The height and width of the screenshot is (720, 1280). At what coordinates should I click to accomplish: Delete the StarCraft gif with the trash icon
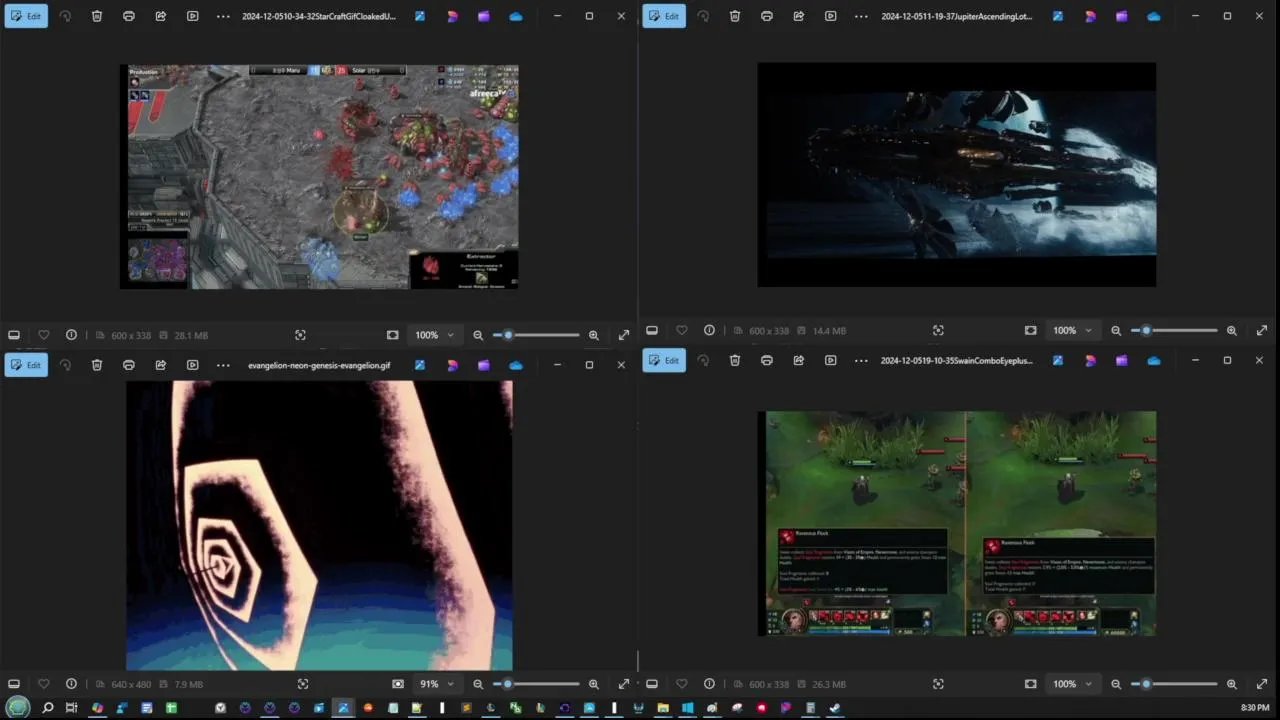coord(97,16)
